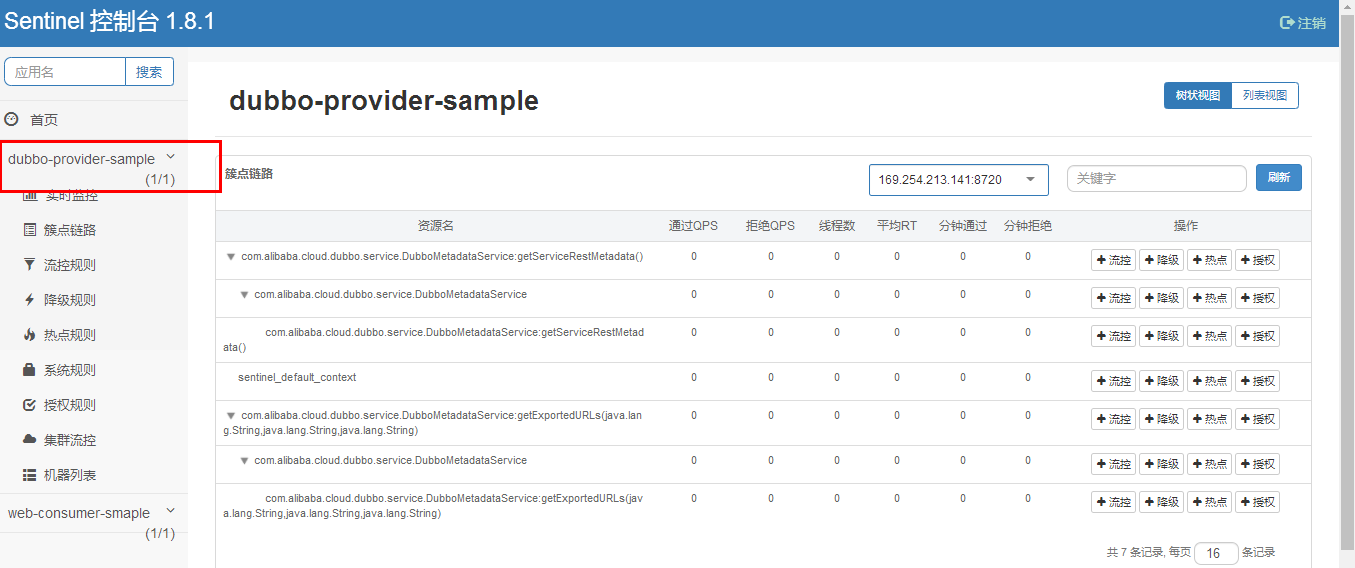This screenshot has height=568, width=1355.
Task: Add 授权 for sentinel_default_context
Action: pos(1257,381)
